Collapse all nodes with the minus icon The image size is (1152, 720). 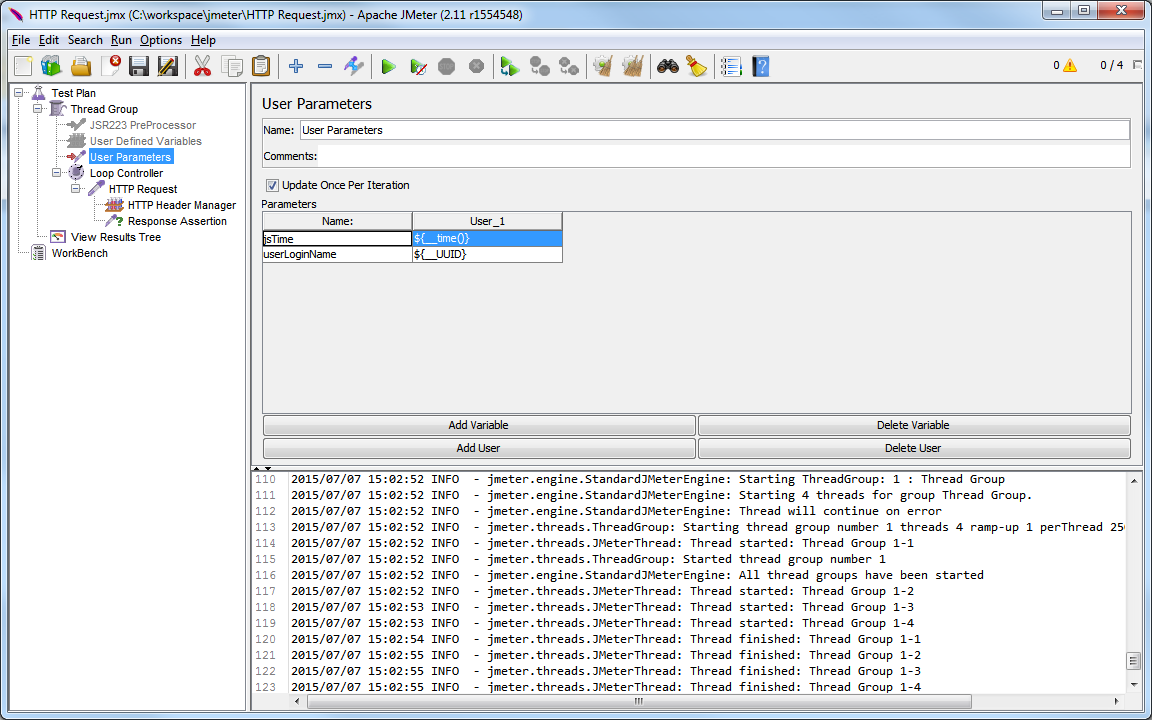325,66
